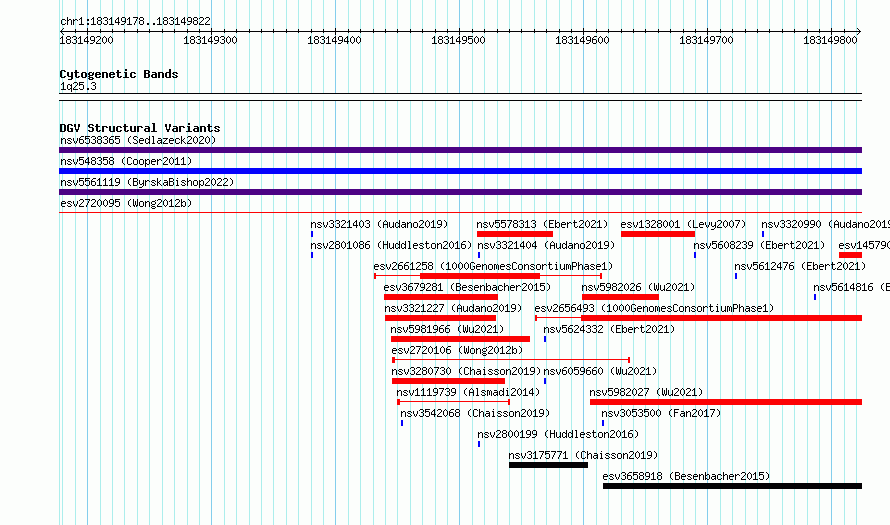Viewport: 890px width, 525px height.
Task: Open the nsv5624332 (Ebert2021) label
Action: pos(609,329)
